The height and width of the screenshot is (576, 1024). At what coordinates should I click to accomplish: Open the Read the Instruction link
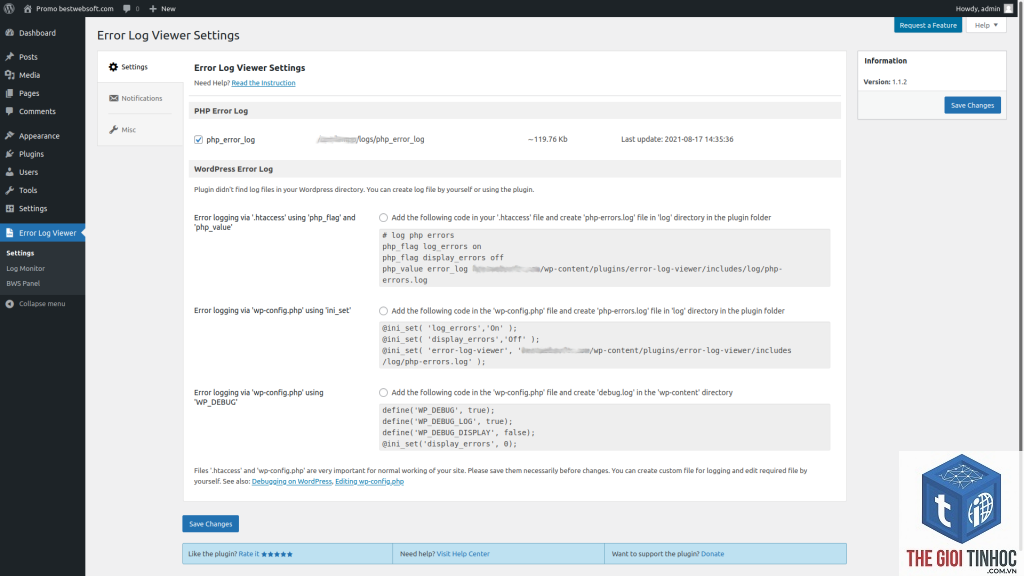point(263,83)
